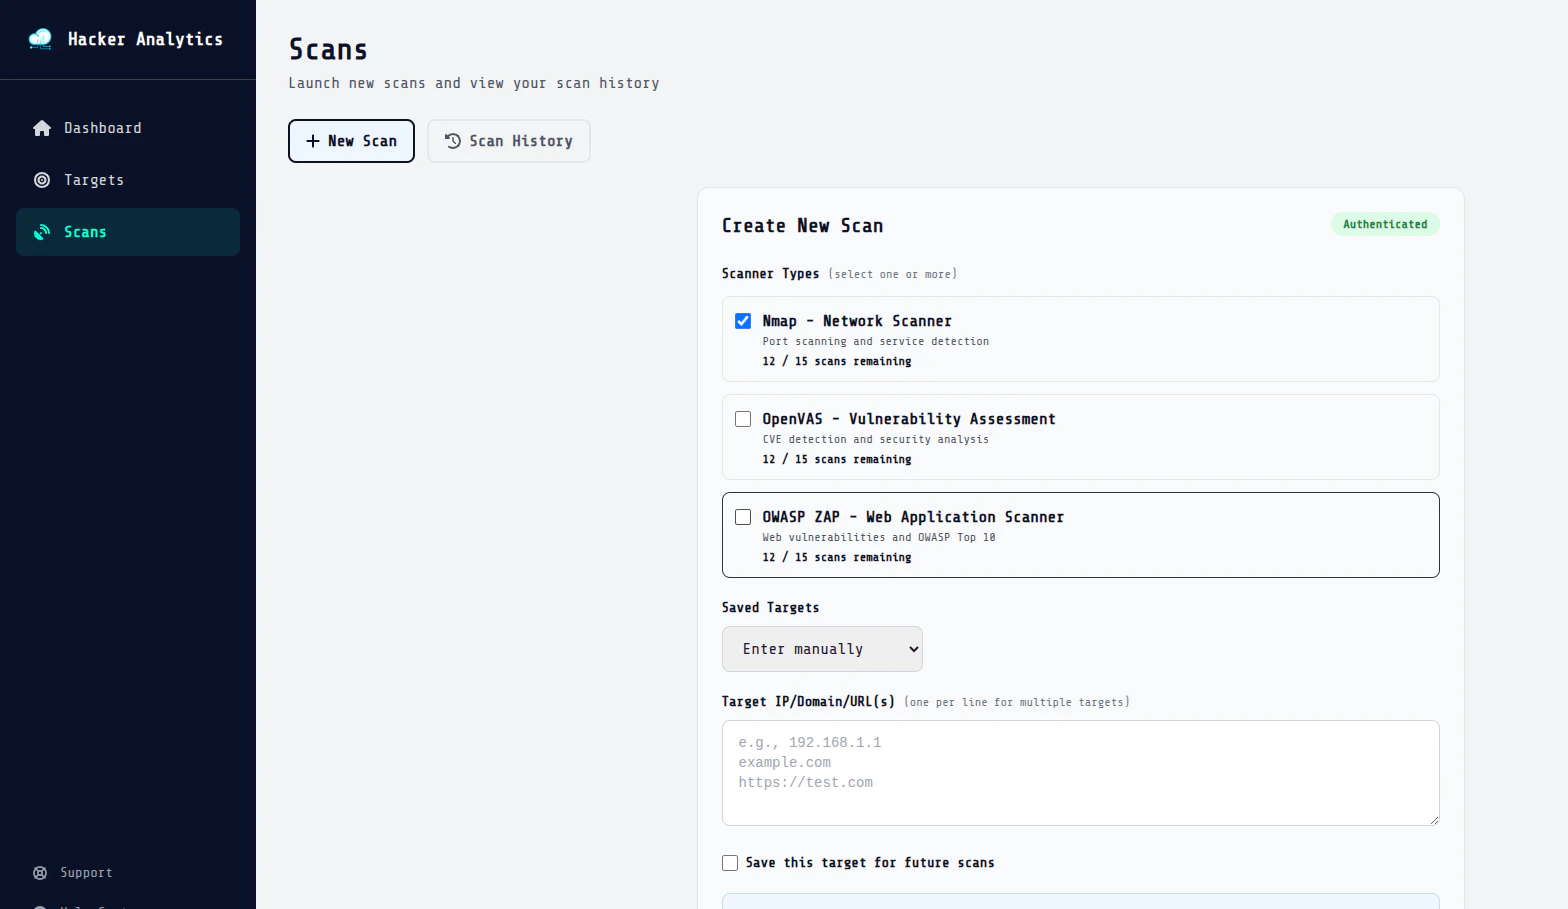This screenshot has width=1568, height=909.
Task: Click the Hacker Analytics brand title
Action: point(145,39)
